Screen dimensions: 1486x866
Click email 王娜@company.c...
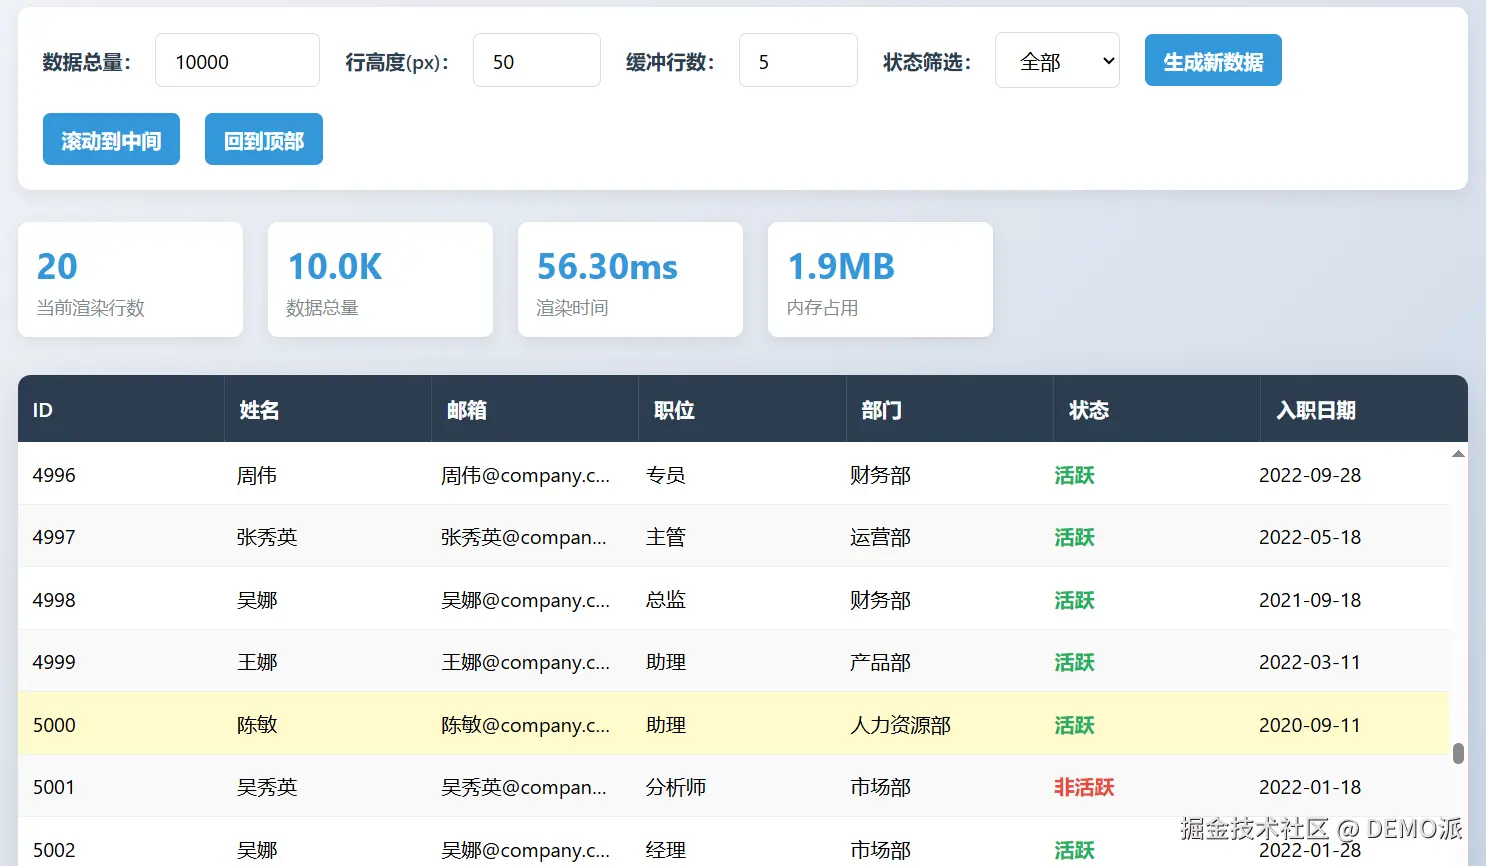(x=525, y=662)
